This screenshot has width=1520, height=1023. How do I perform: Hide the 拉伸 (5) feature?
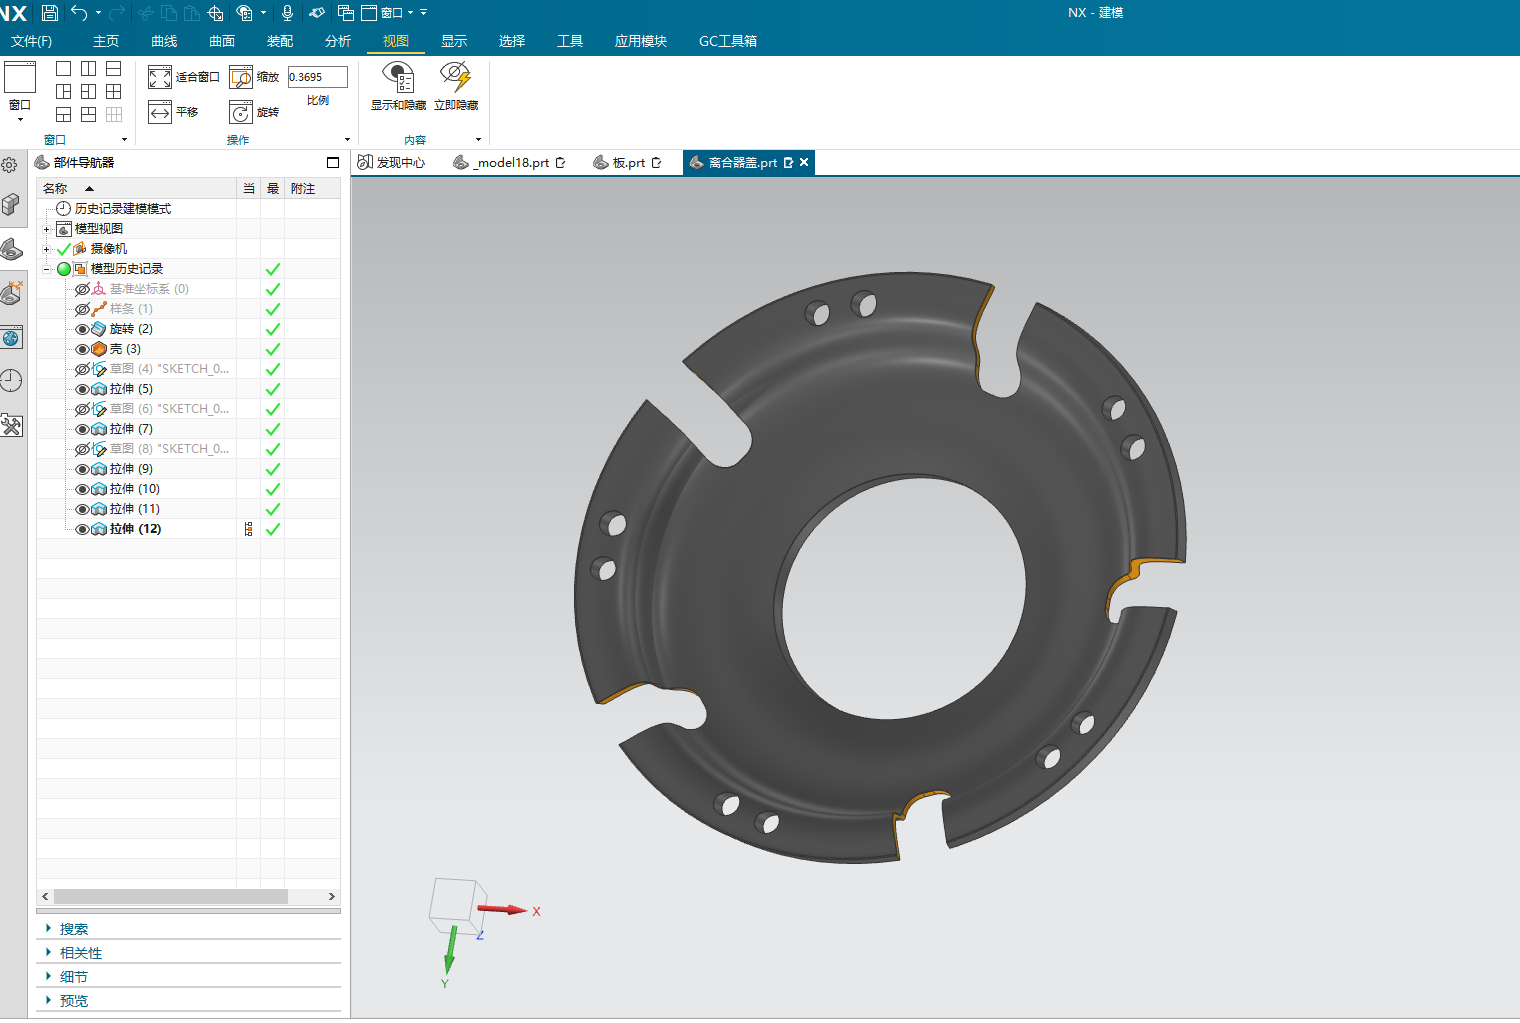pyautogui.click(x=83, y=389)
